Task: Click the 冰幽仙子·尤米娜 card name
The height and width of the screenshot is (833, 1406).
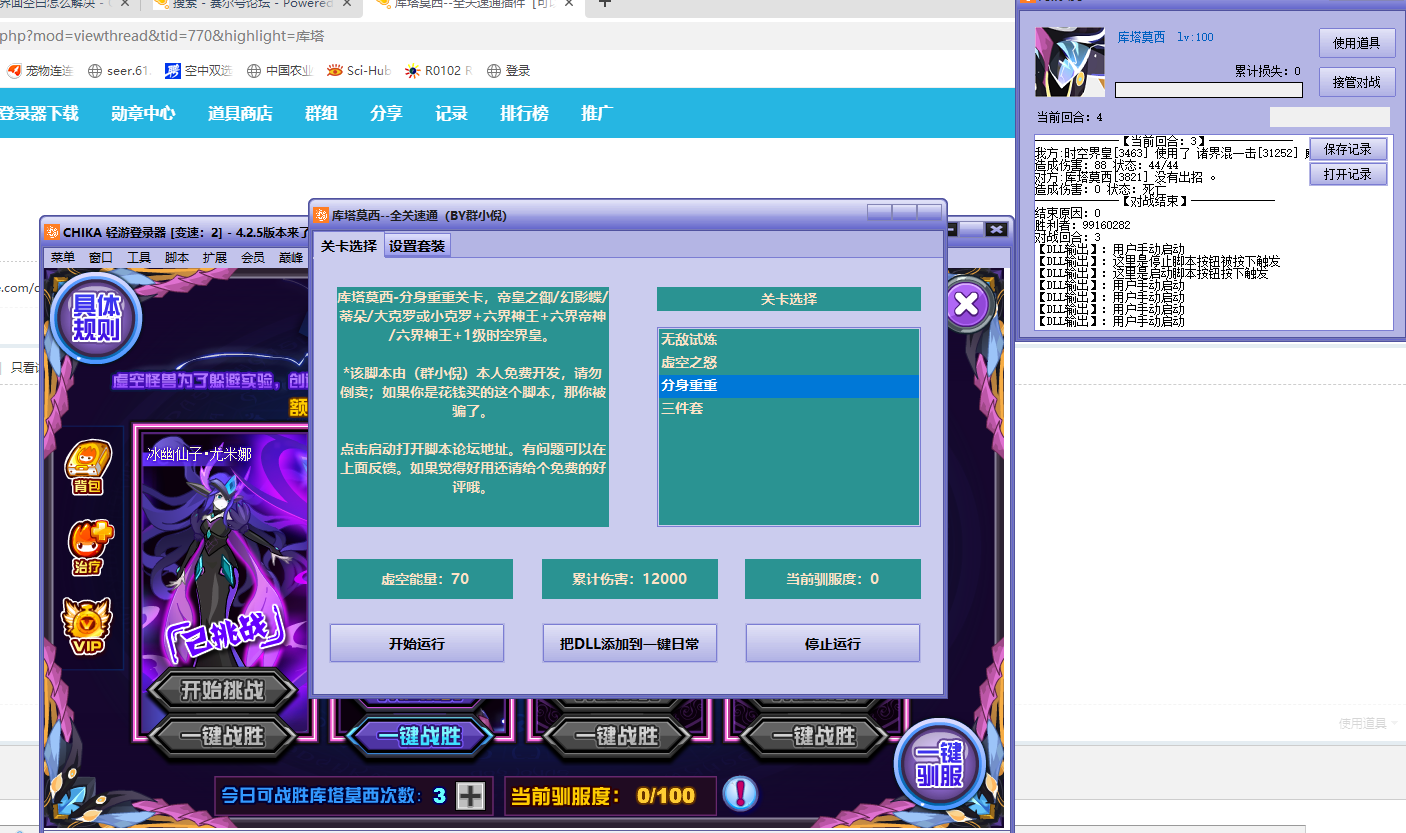Action: pos(199,455)
